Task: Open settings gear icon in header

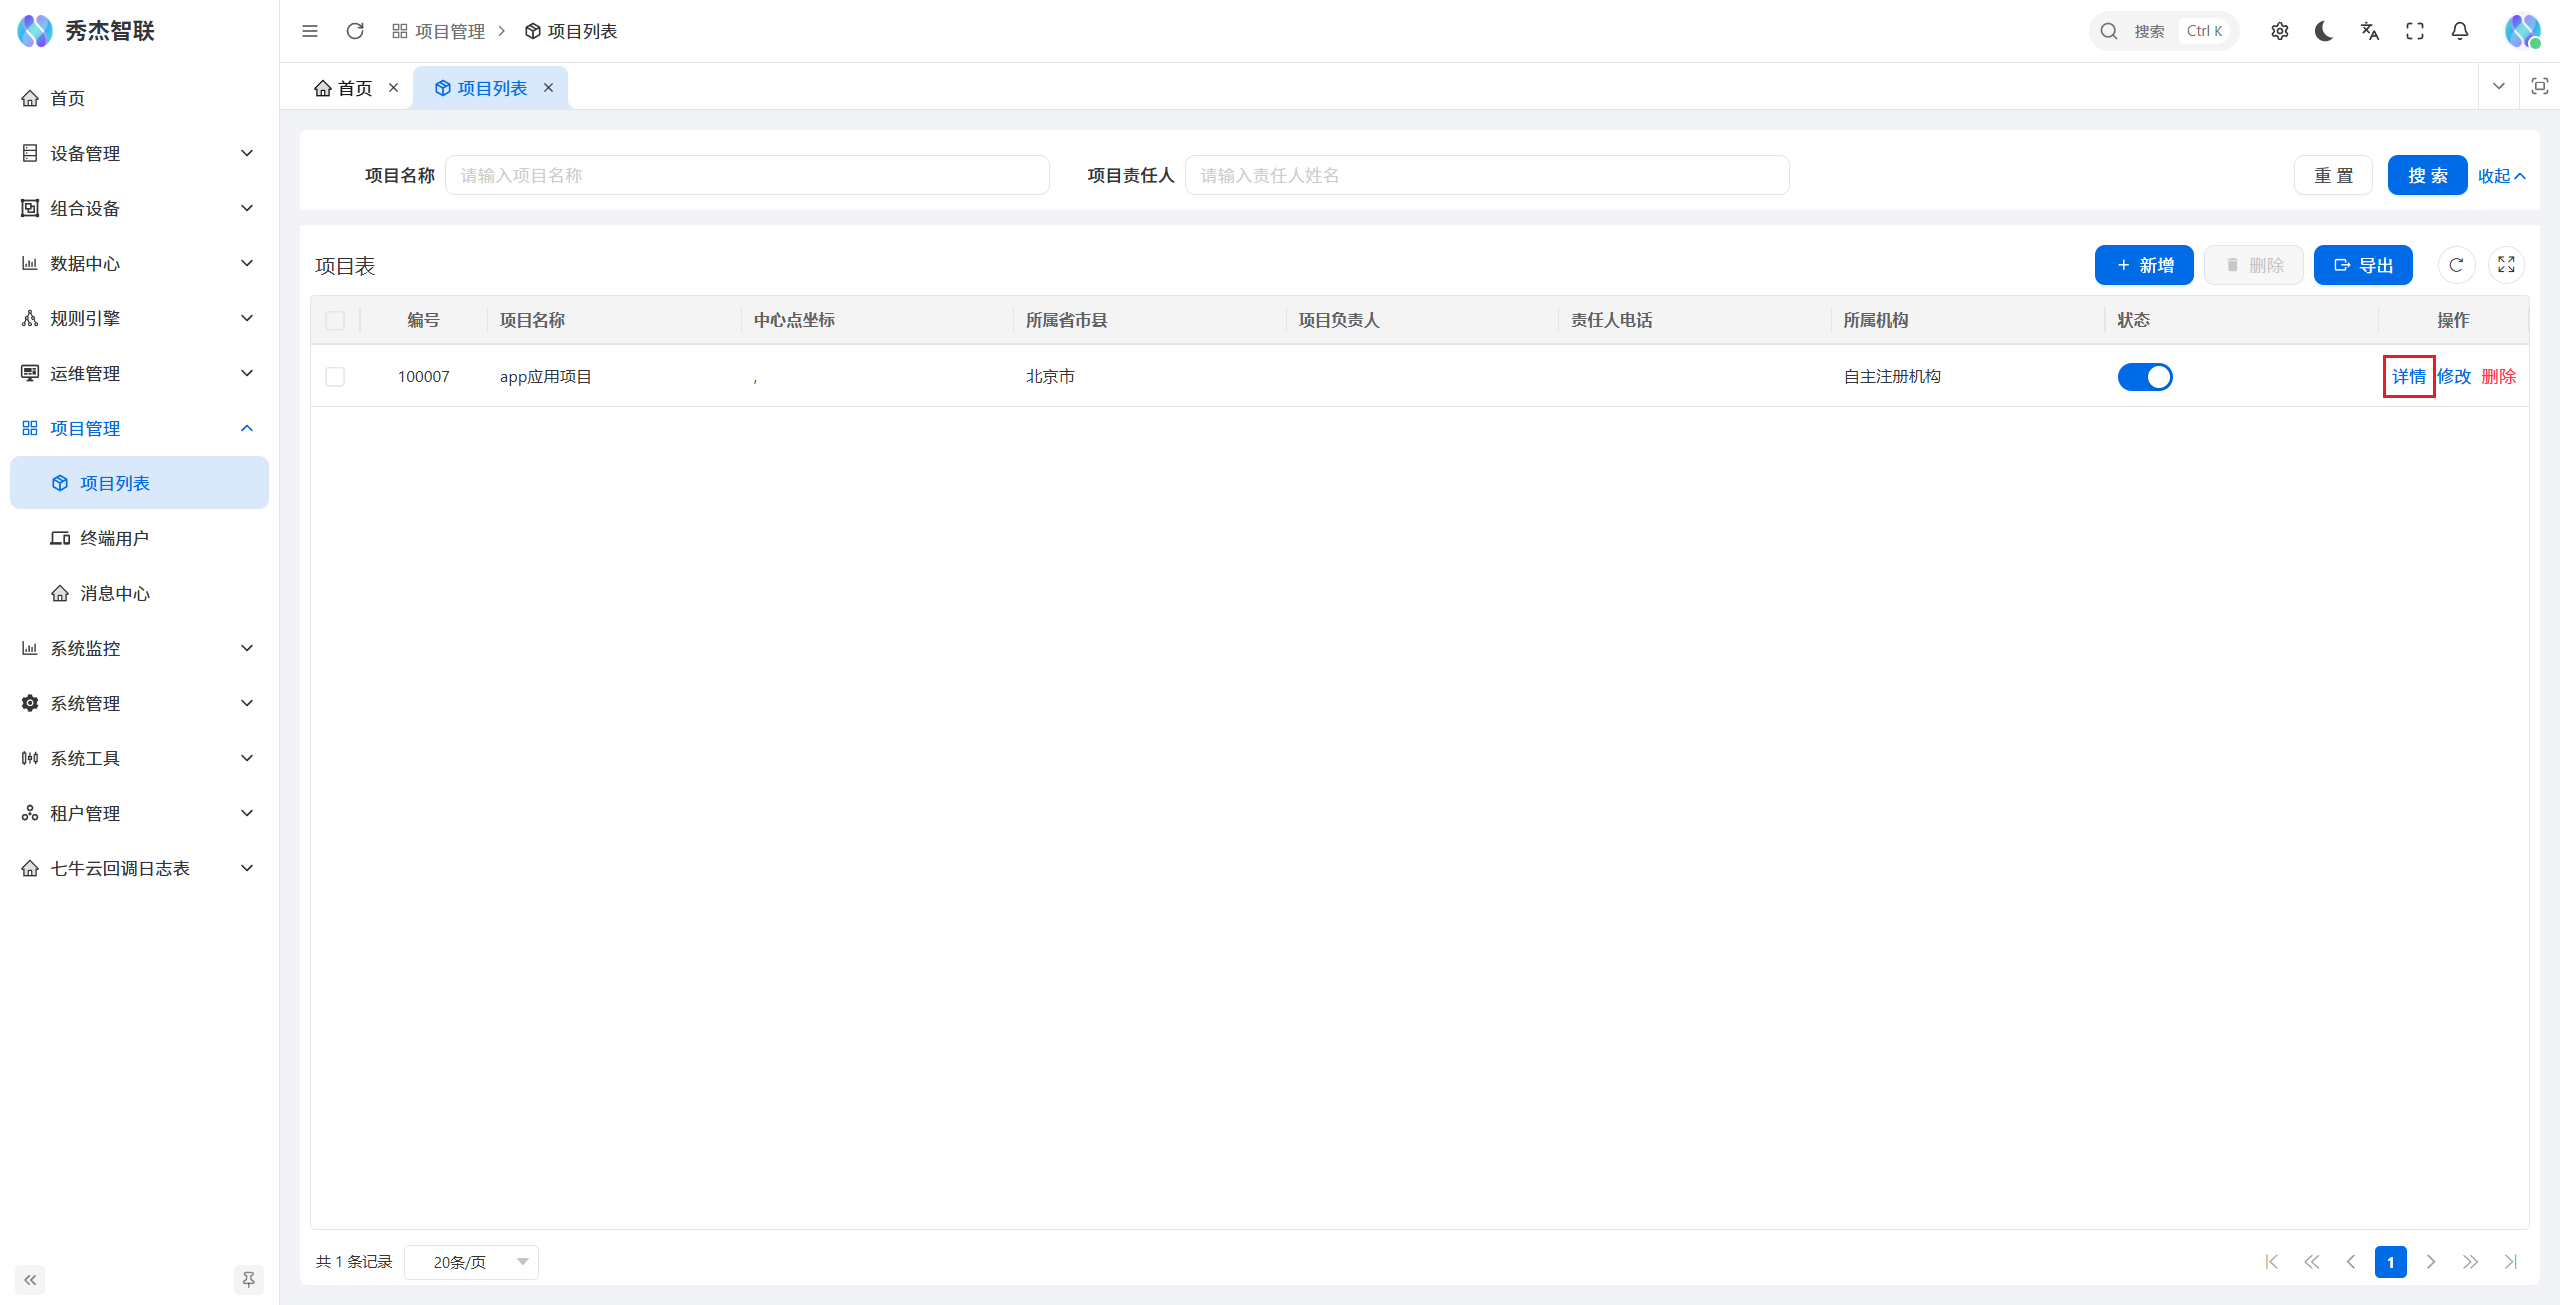Action: coord(2279,31)
